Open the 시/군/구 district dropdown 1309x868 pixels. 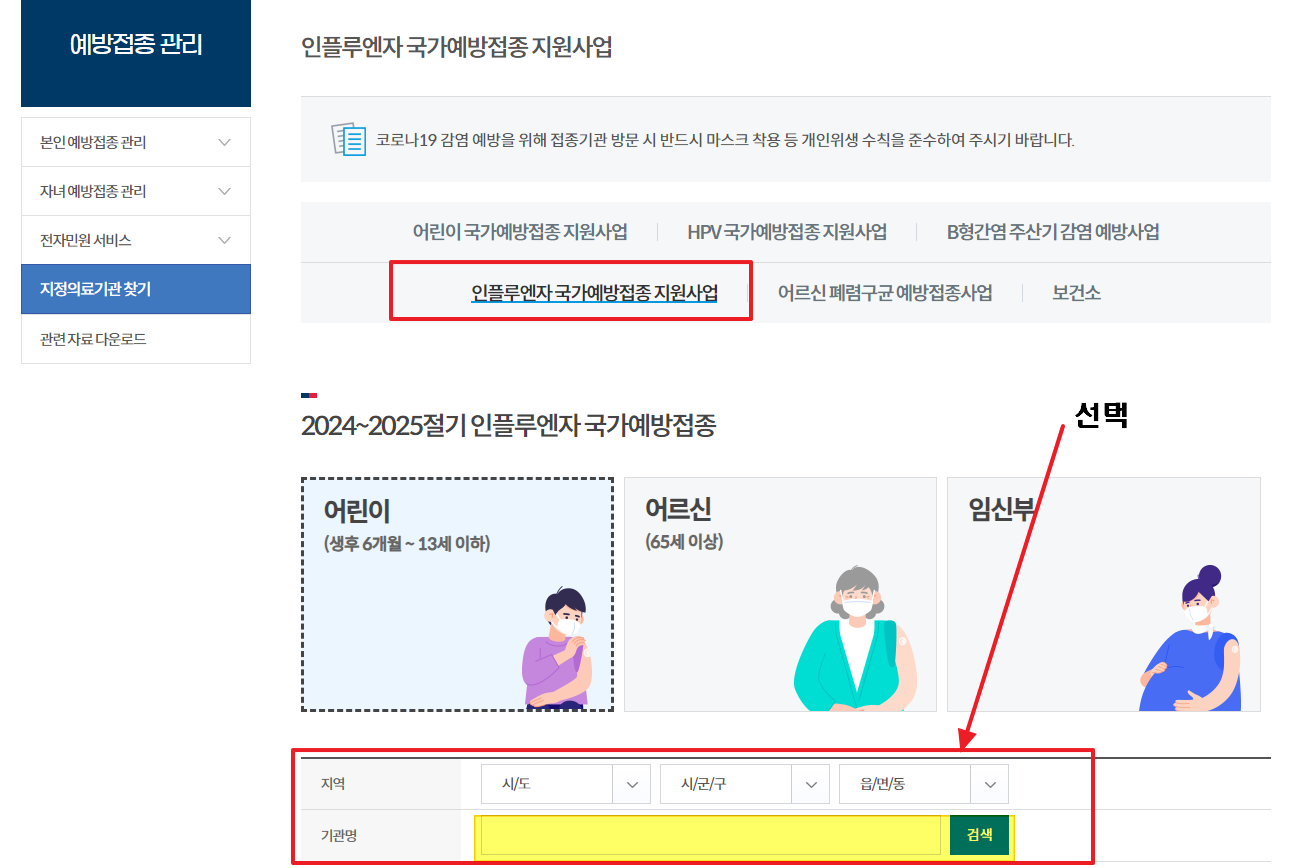[x=744, y=784]
